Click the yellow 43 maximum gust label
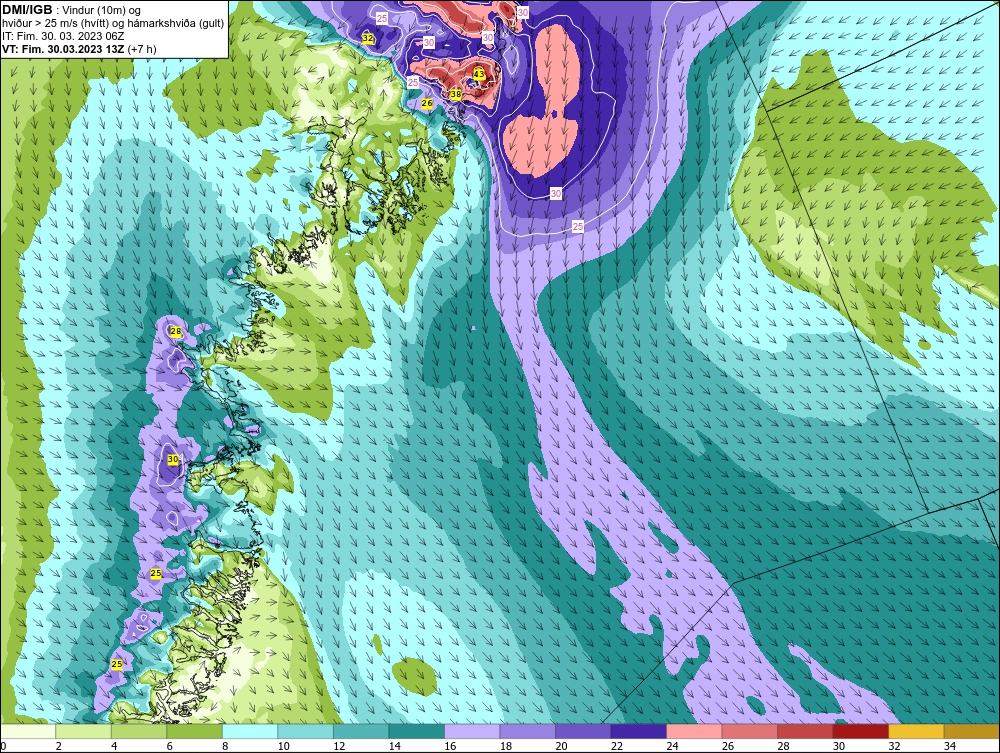 coord(478,75)
